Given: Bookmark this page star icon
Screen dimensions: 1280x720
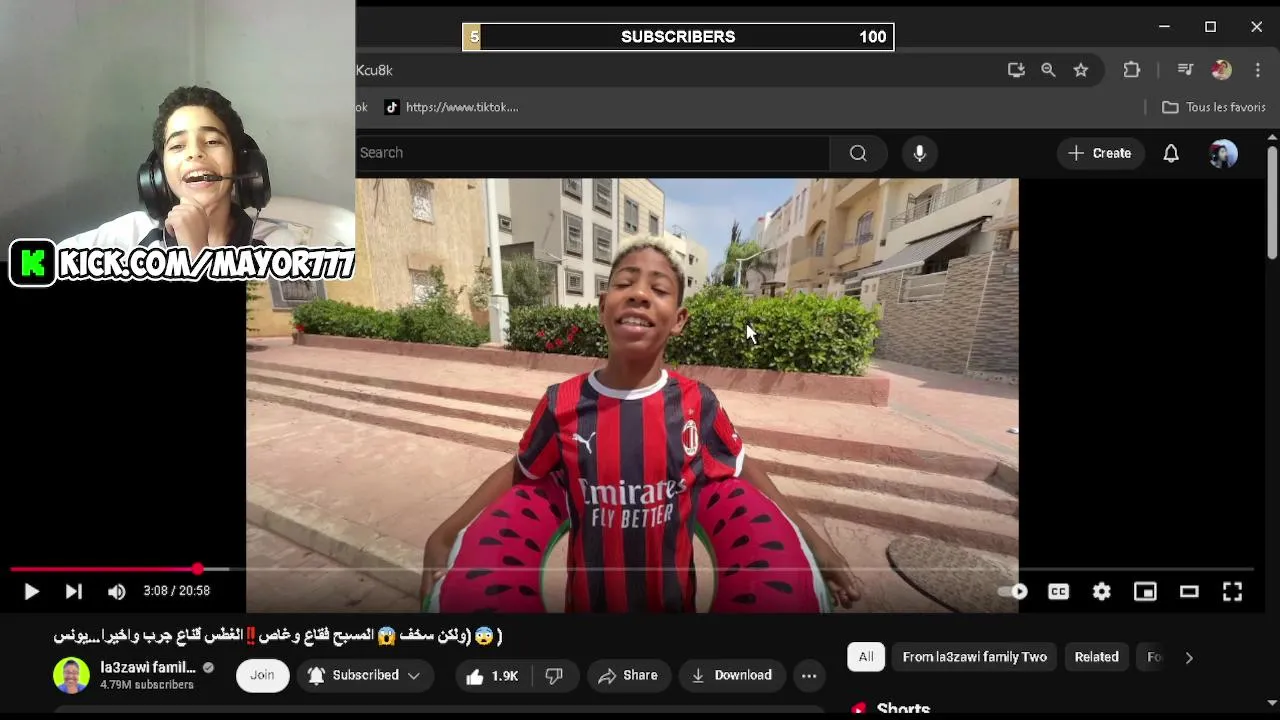Looking at the screenshot, I should coord(1081,70).
